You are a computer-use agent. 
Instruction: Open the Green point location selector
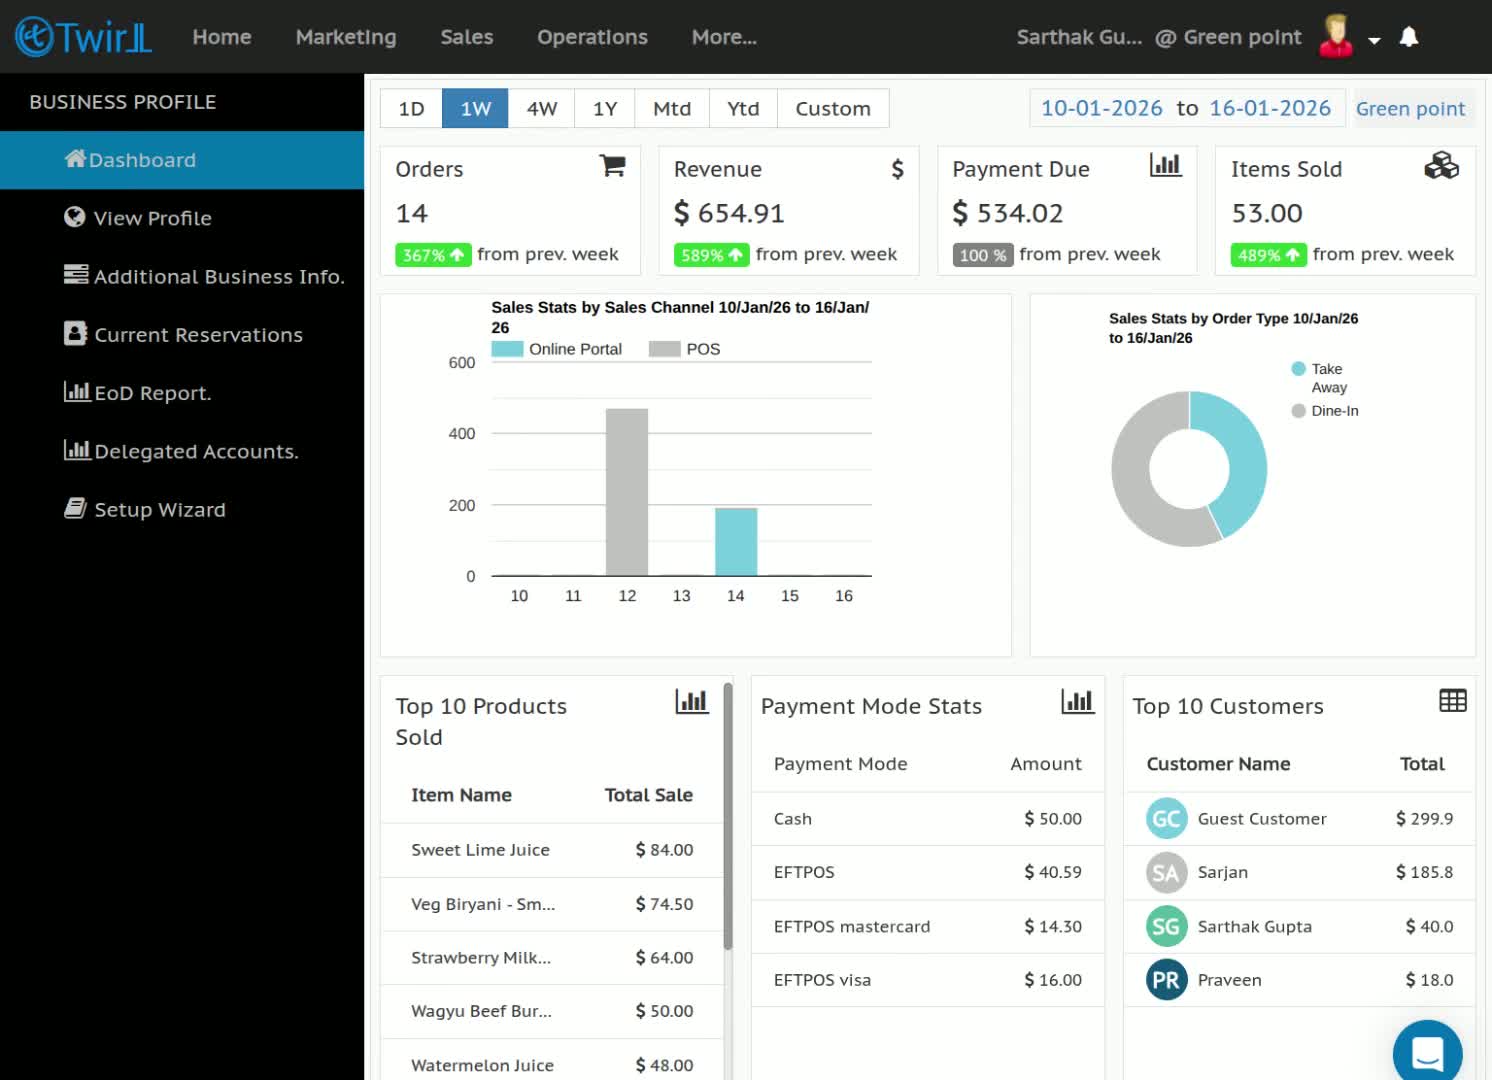click(x=1410, y=108)
